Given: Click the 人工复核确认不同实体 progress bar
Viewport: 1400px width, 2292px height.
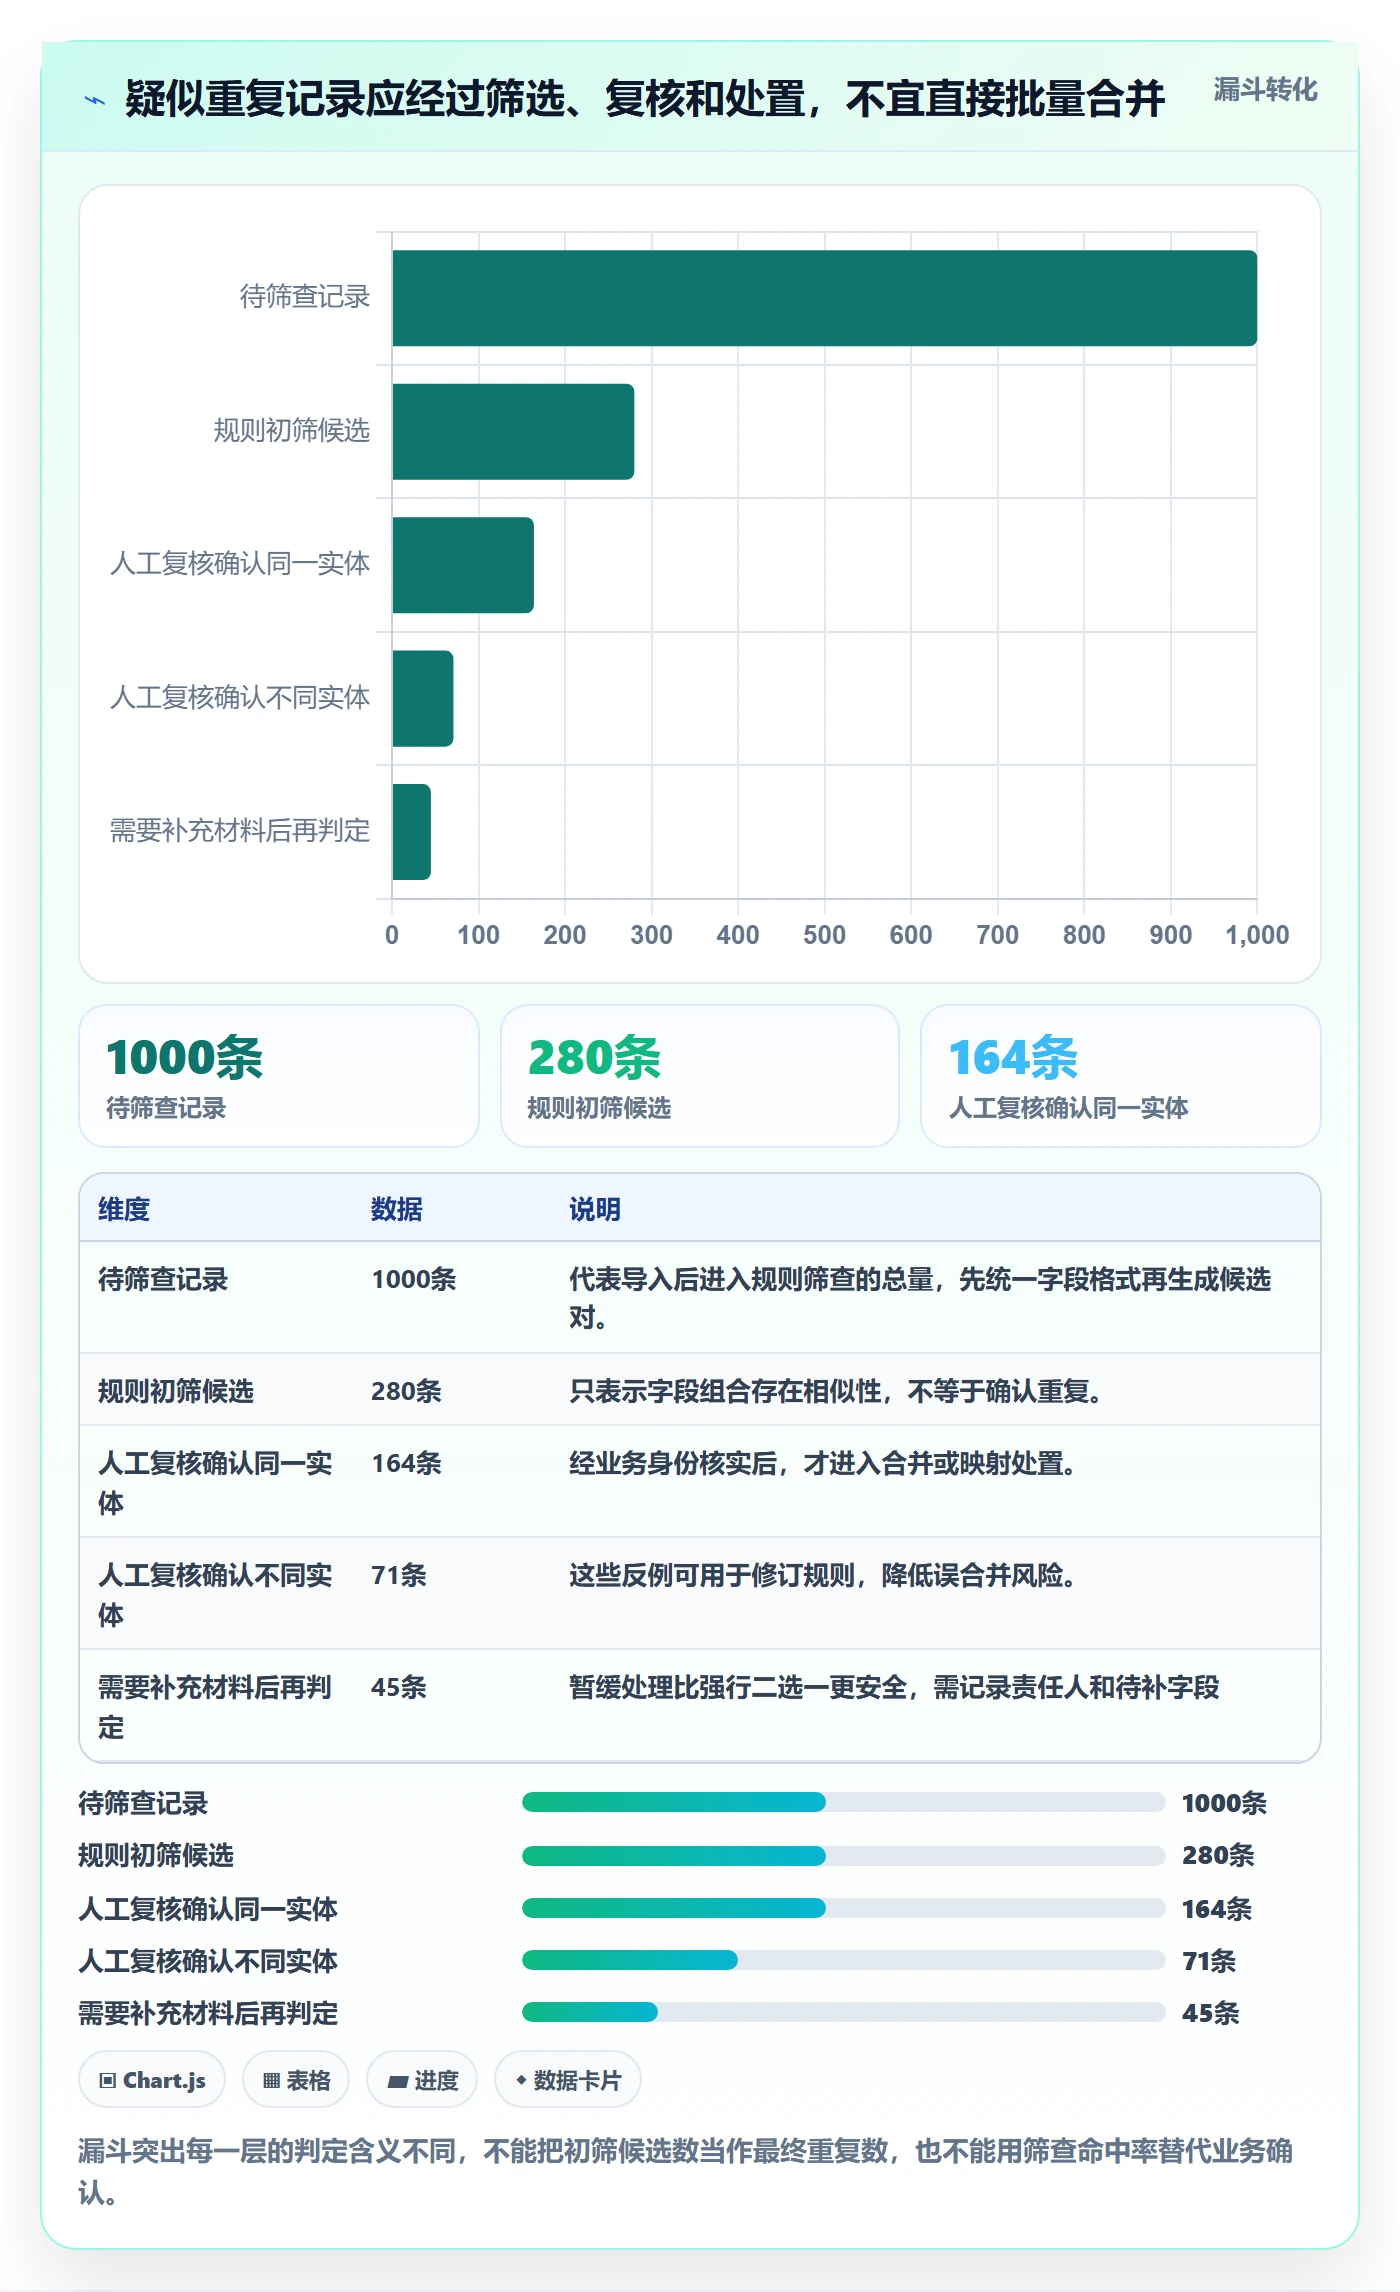Looking at the screenshot, I should tap(843, 1960).
